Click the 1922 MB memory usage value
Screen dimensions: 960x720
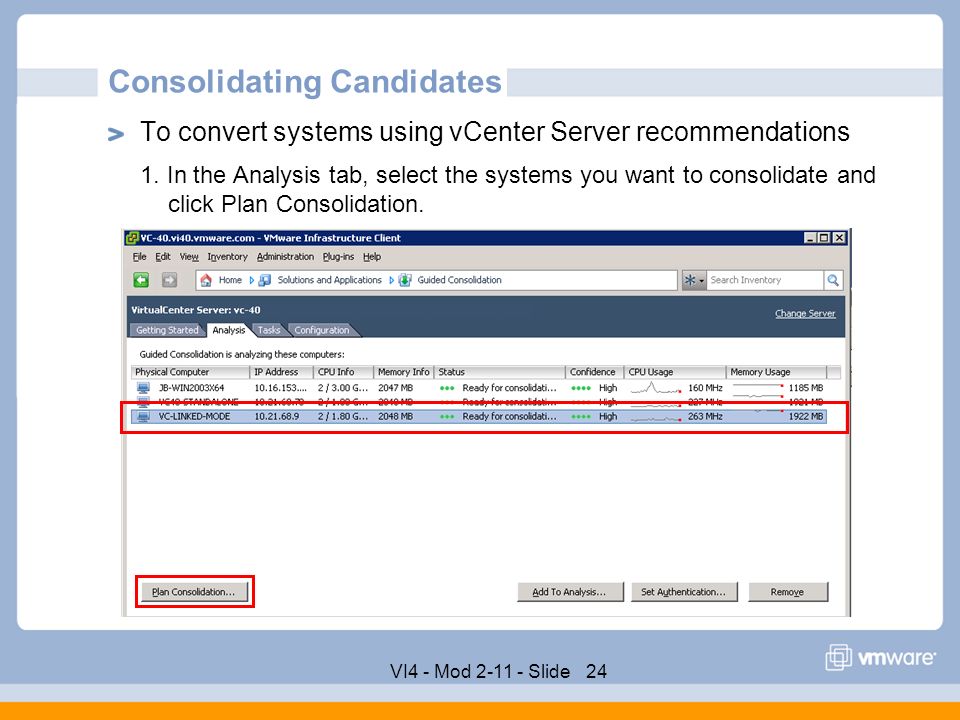[x=806, y=416]
